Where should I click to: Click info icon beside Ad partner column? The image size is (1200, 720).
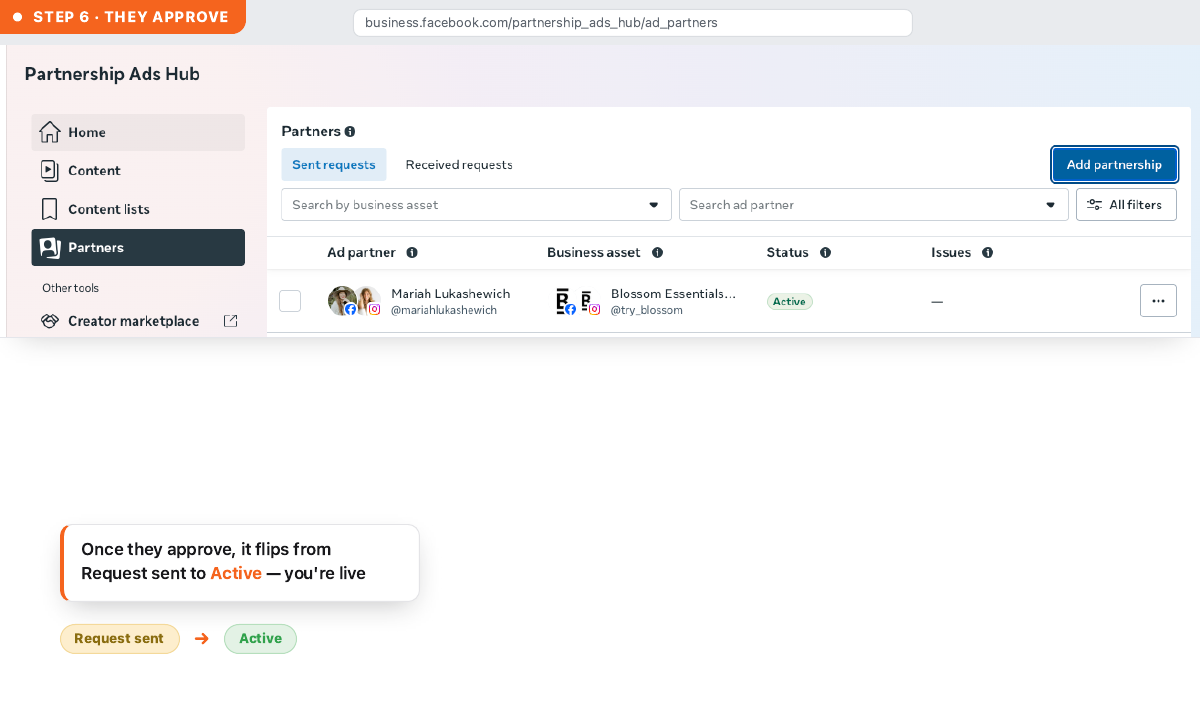[412, 253]
